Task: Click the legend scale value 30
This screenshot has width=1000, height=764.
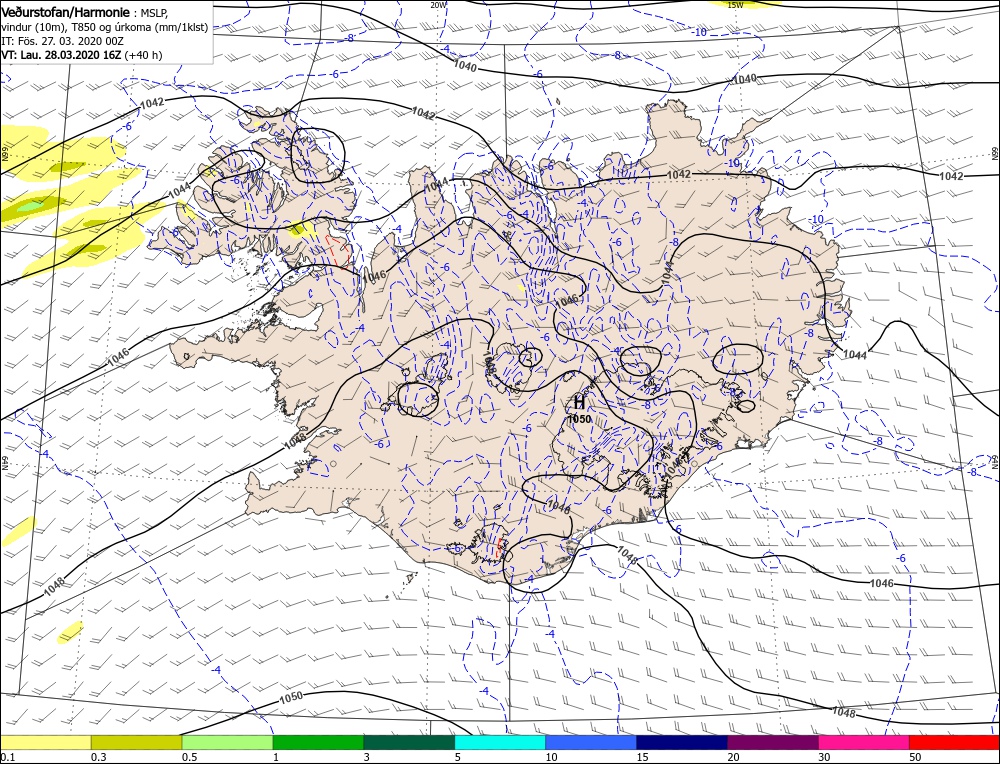Action: (824, 757)
